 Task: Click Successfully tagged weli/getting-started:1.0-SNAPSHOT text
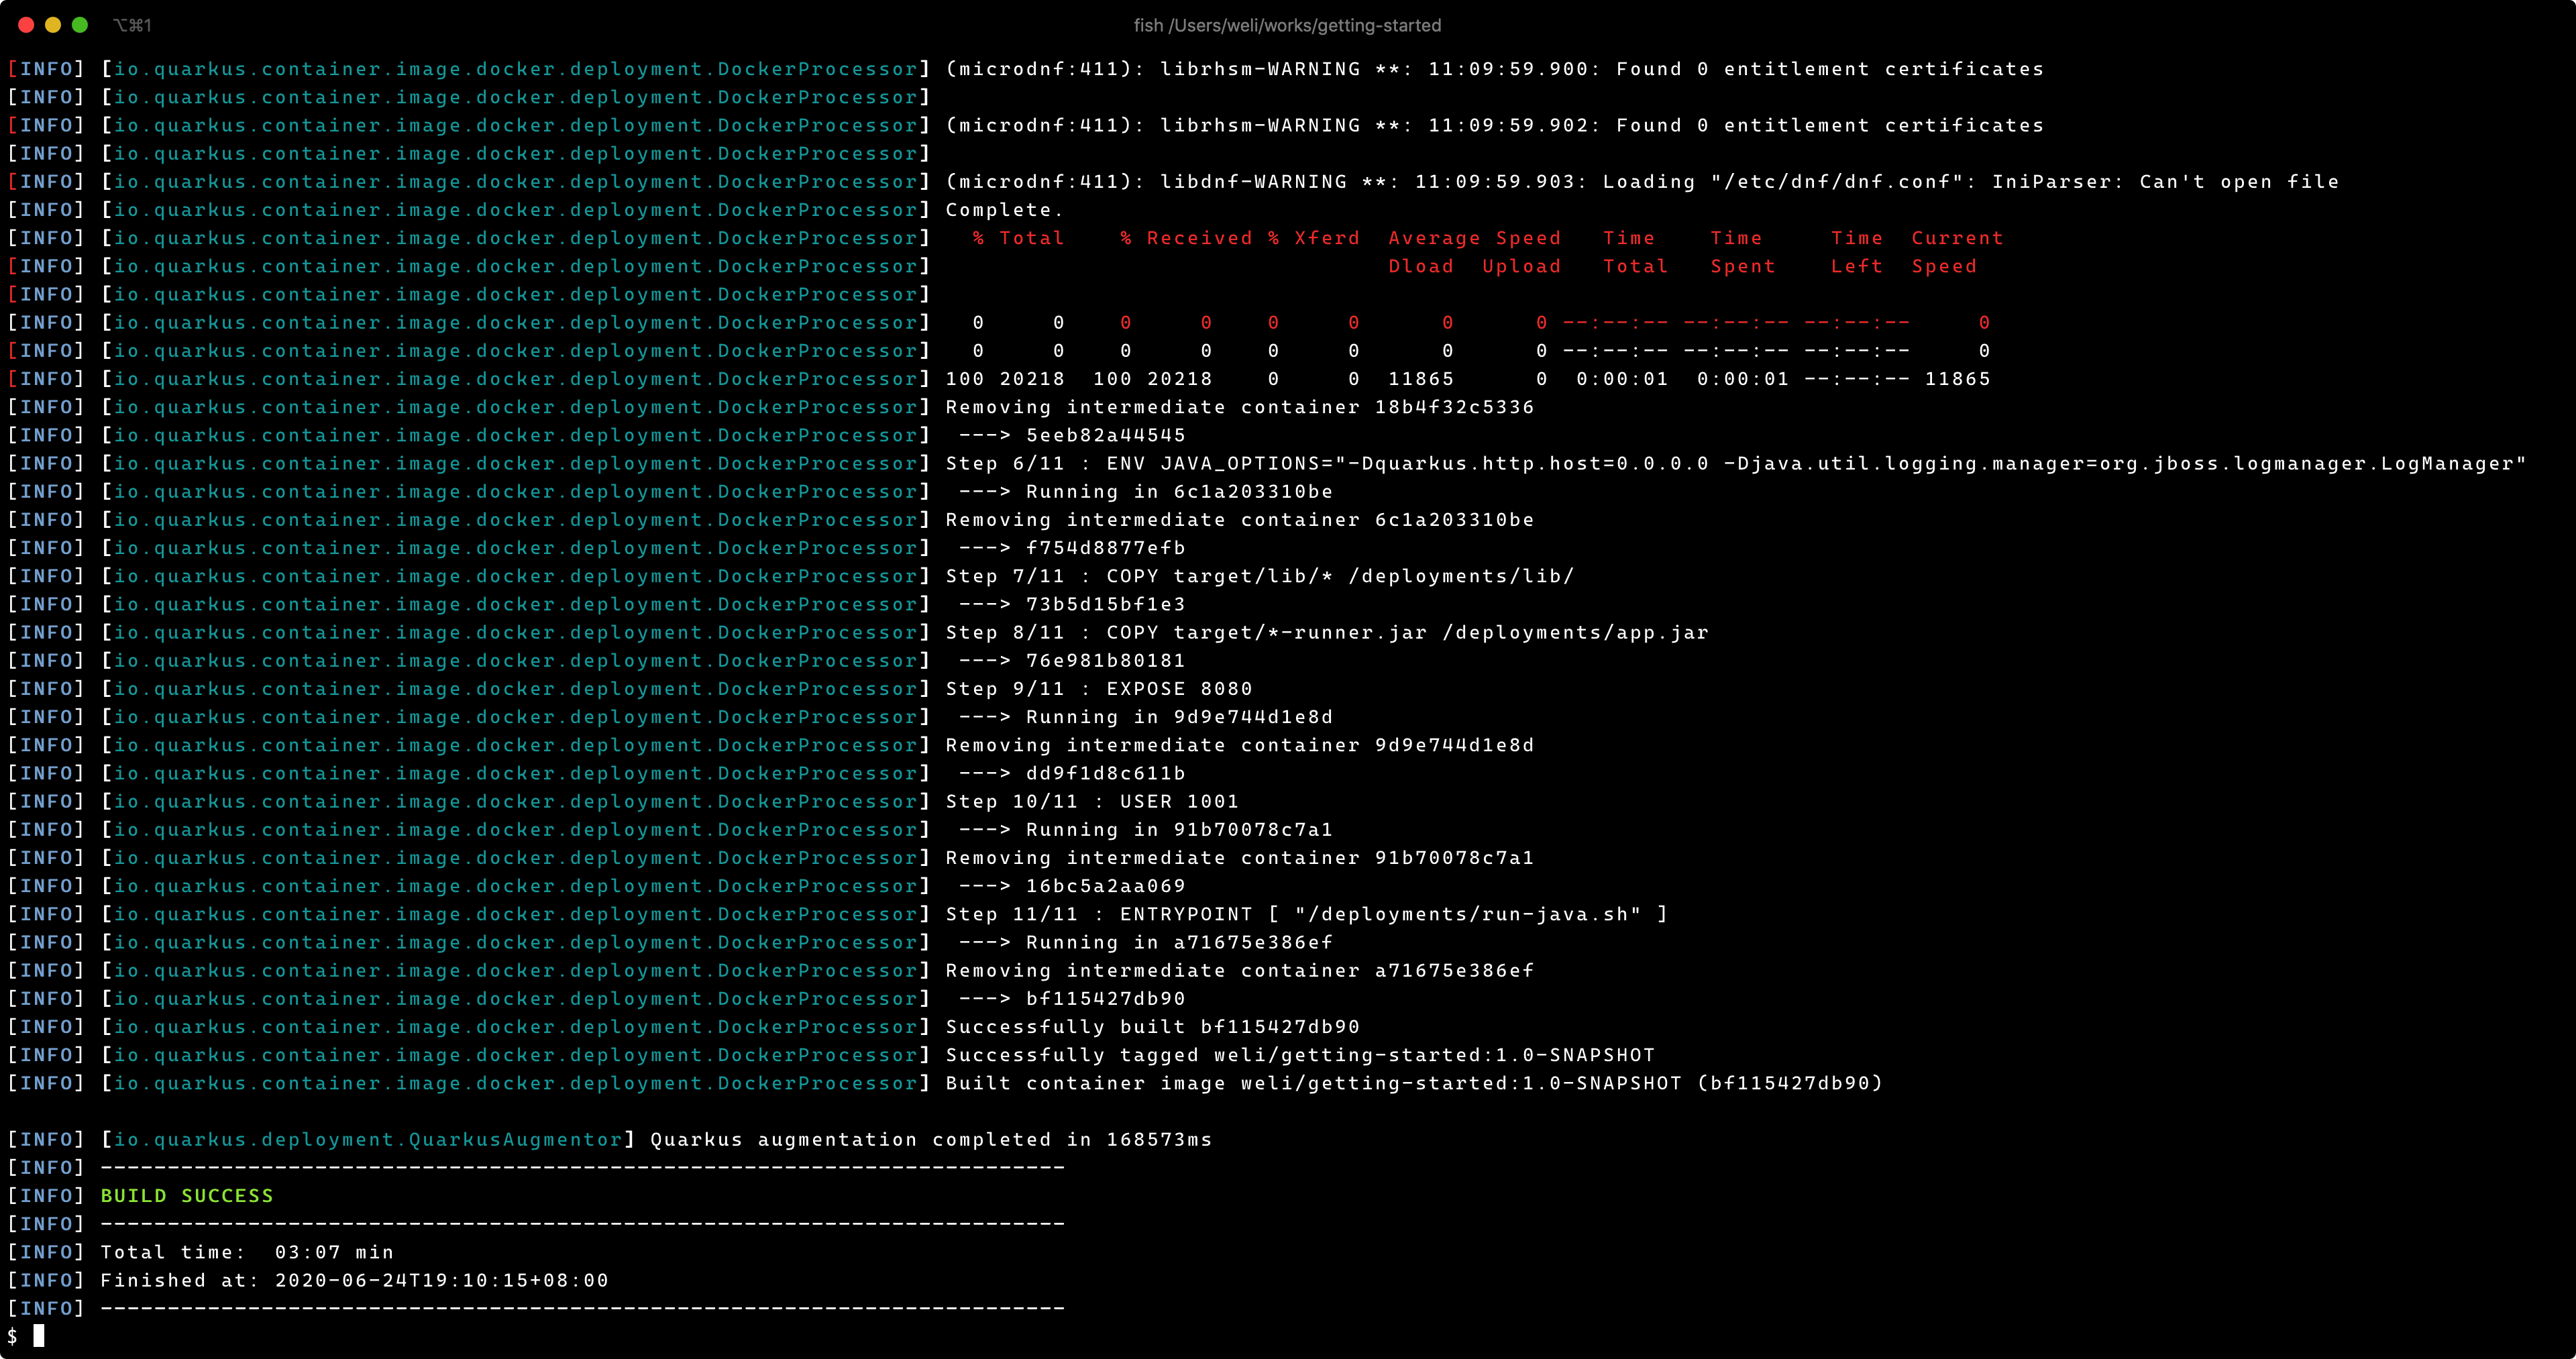tap(1300, 1055)
